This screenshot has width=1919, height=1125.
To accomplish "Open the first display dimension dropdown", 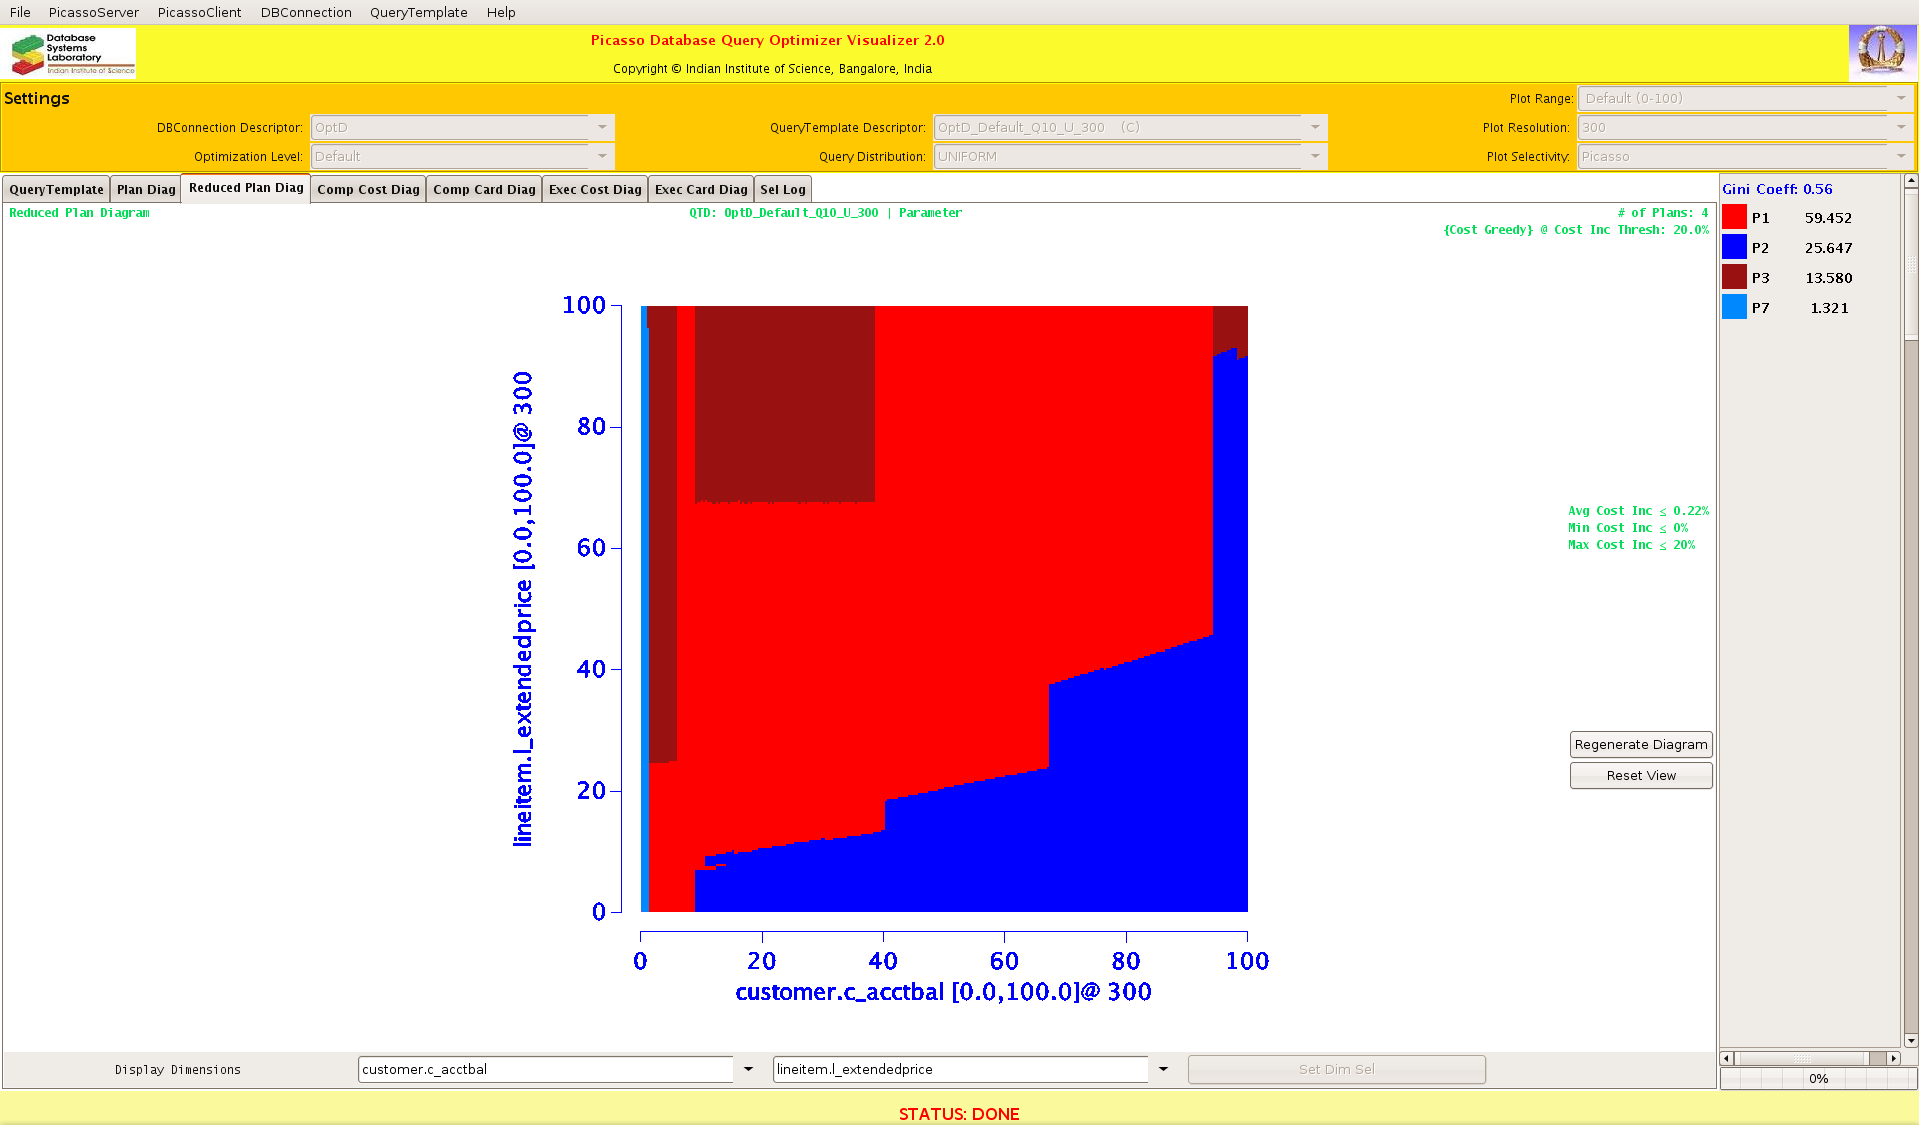I will click(747, 1069).
